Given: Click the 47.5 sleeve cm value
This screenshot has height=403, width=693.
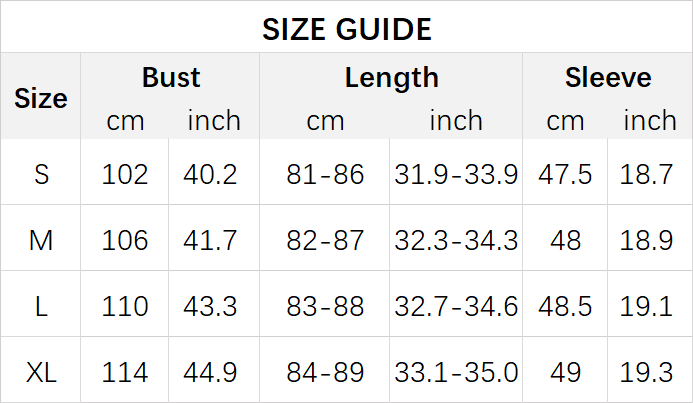Looking at the screenshot, I should [x=565, y=175].
